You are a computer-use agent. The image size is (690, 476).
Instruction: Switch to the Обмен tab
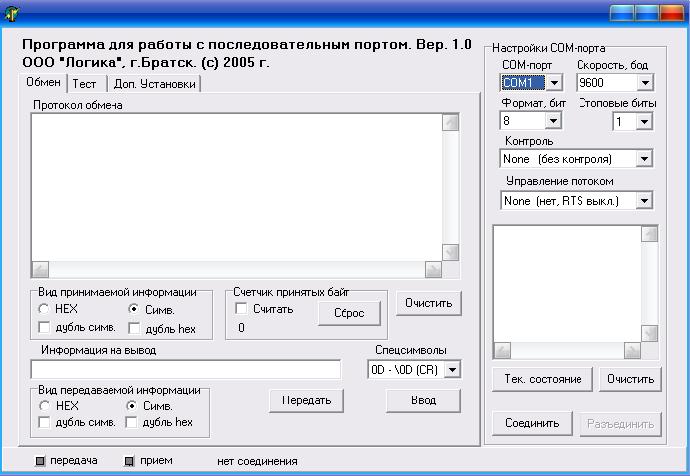[44, 82]
